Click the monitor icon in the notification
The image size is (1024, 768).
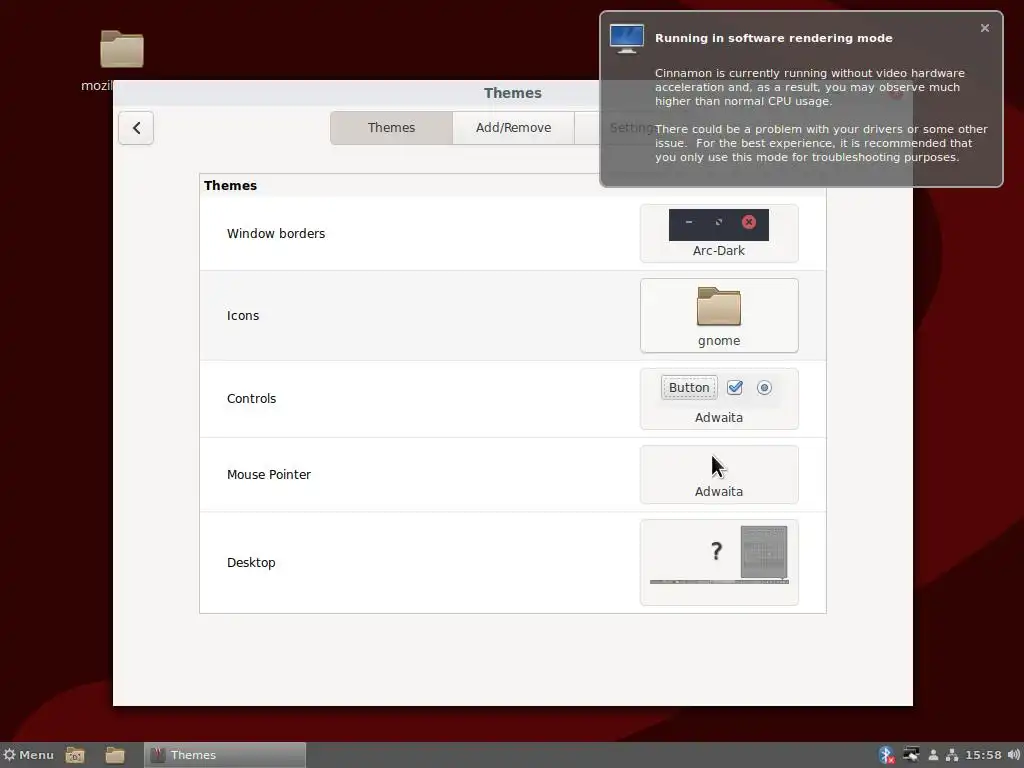tap(627, 39)
